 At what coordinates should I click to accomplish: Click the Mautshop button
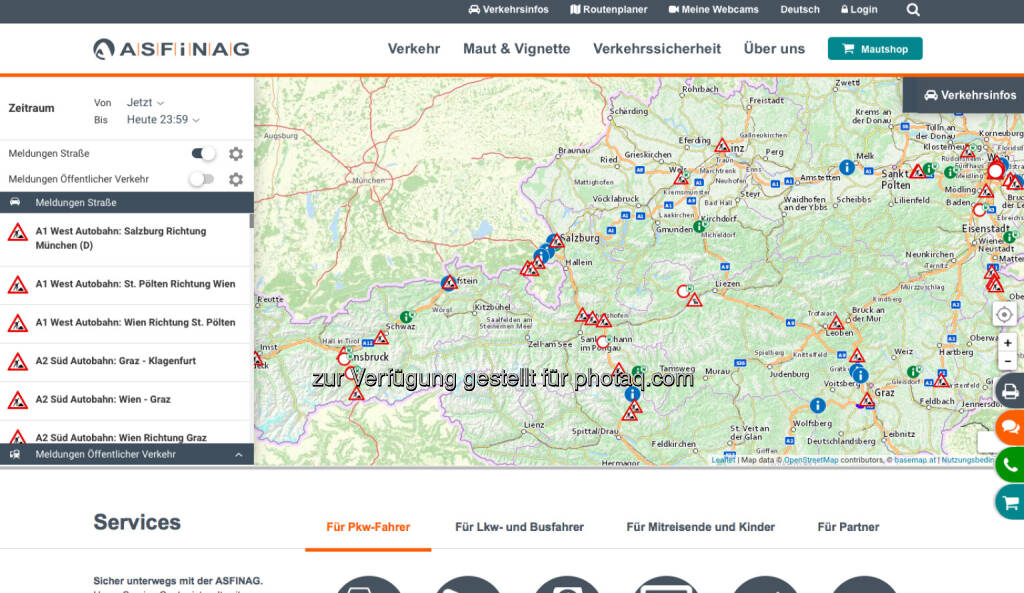click(x=875, y=49)
